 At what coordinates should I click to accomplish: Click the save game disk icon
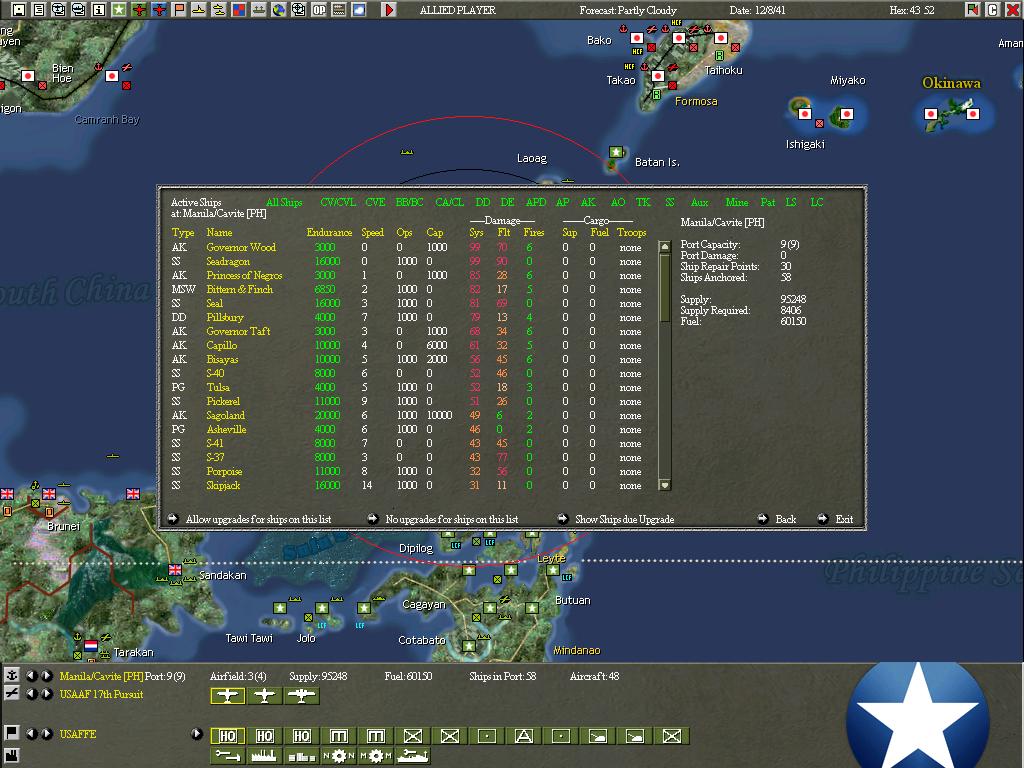tap(19, 10)
